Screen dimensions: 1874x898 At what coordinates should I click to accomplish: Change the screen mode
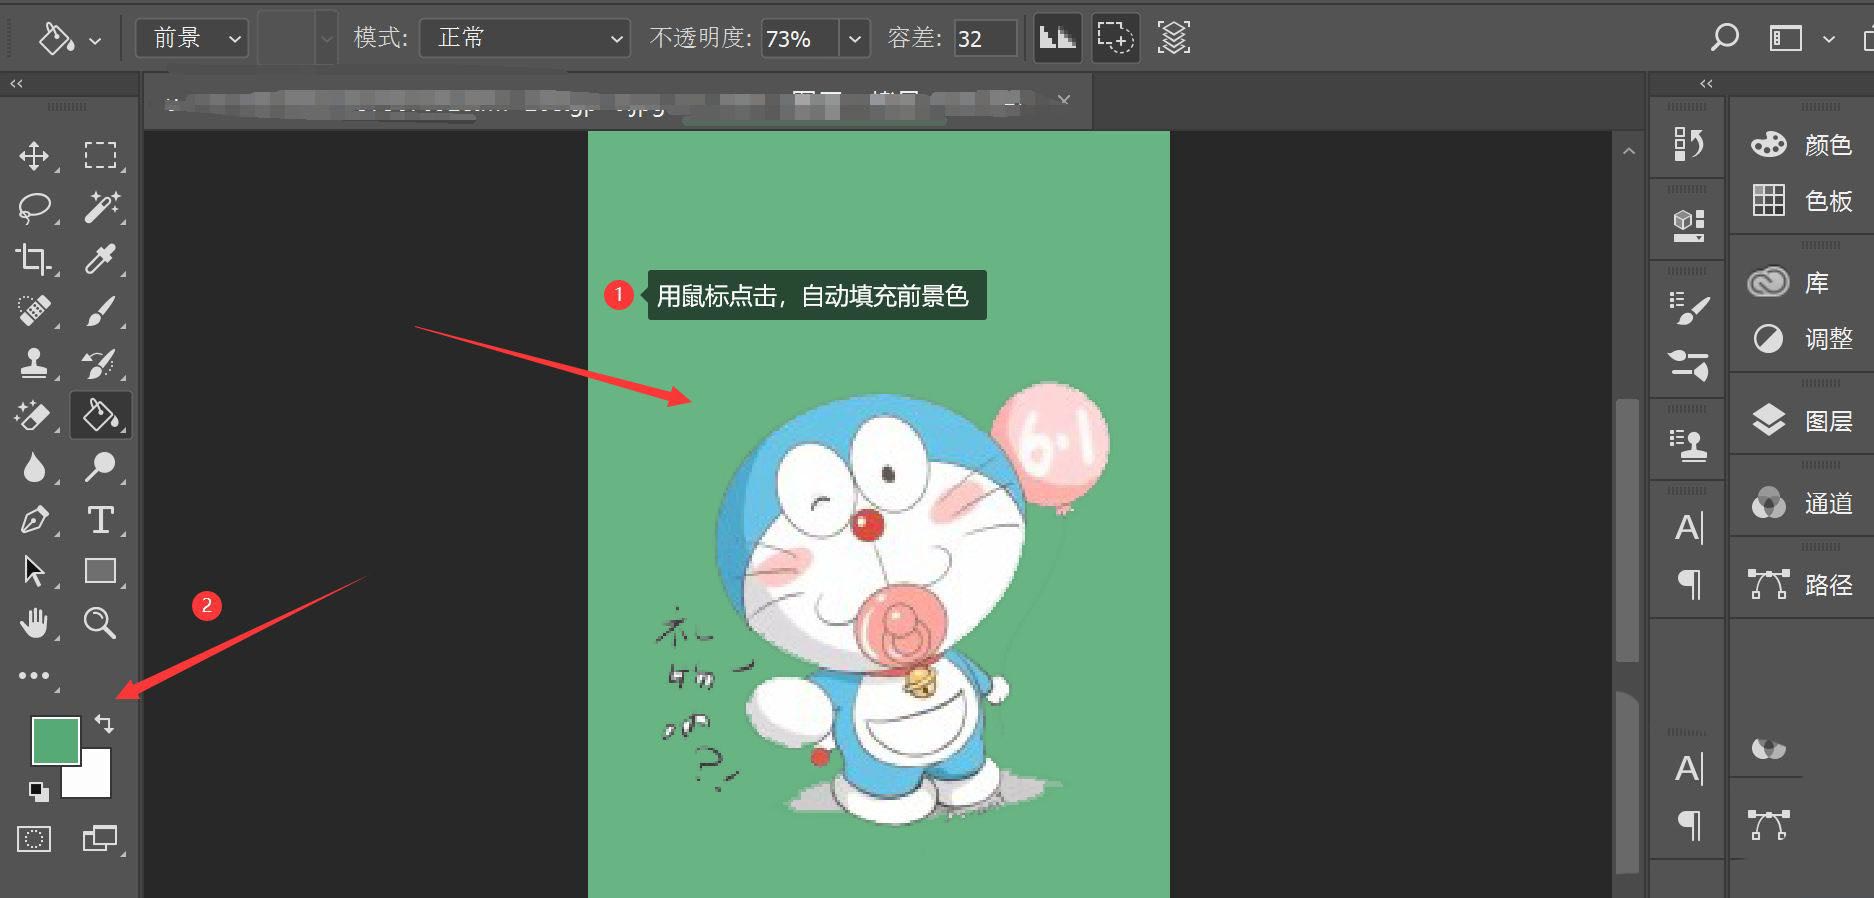[x=100, y=838]
